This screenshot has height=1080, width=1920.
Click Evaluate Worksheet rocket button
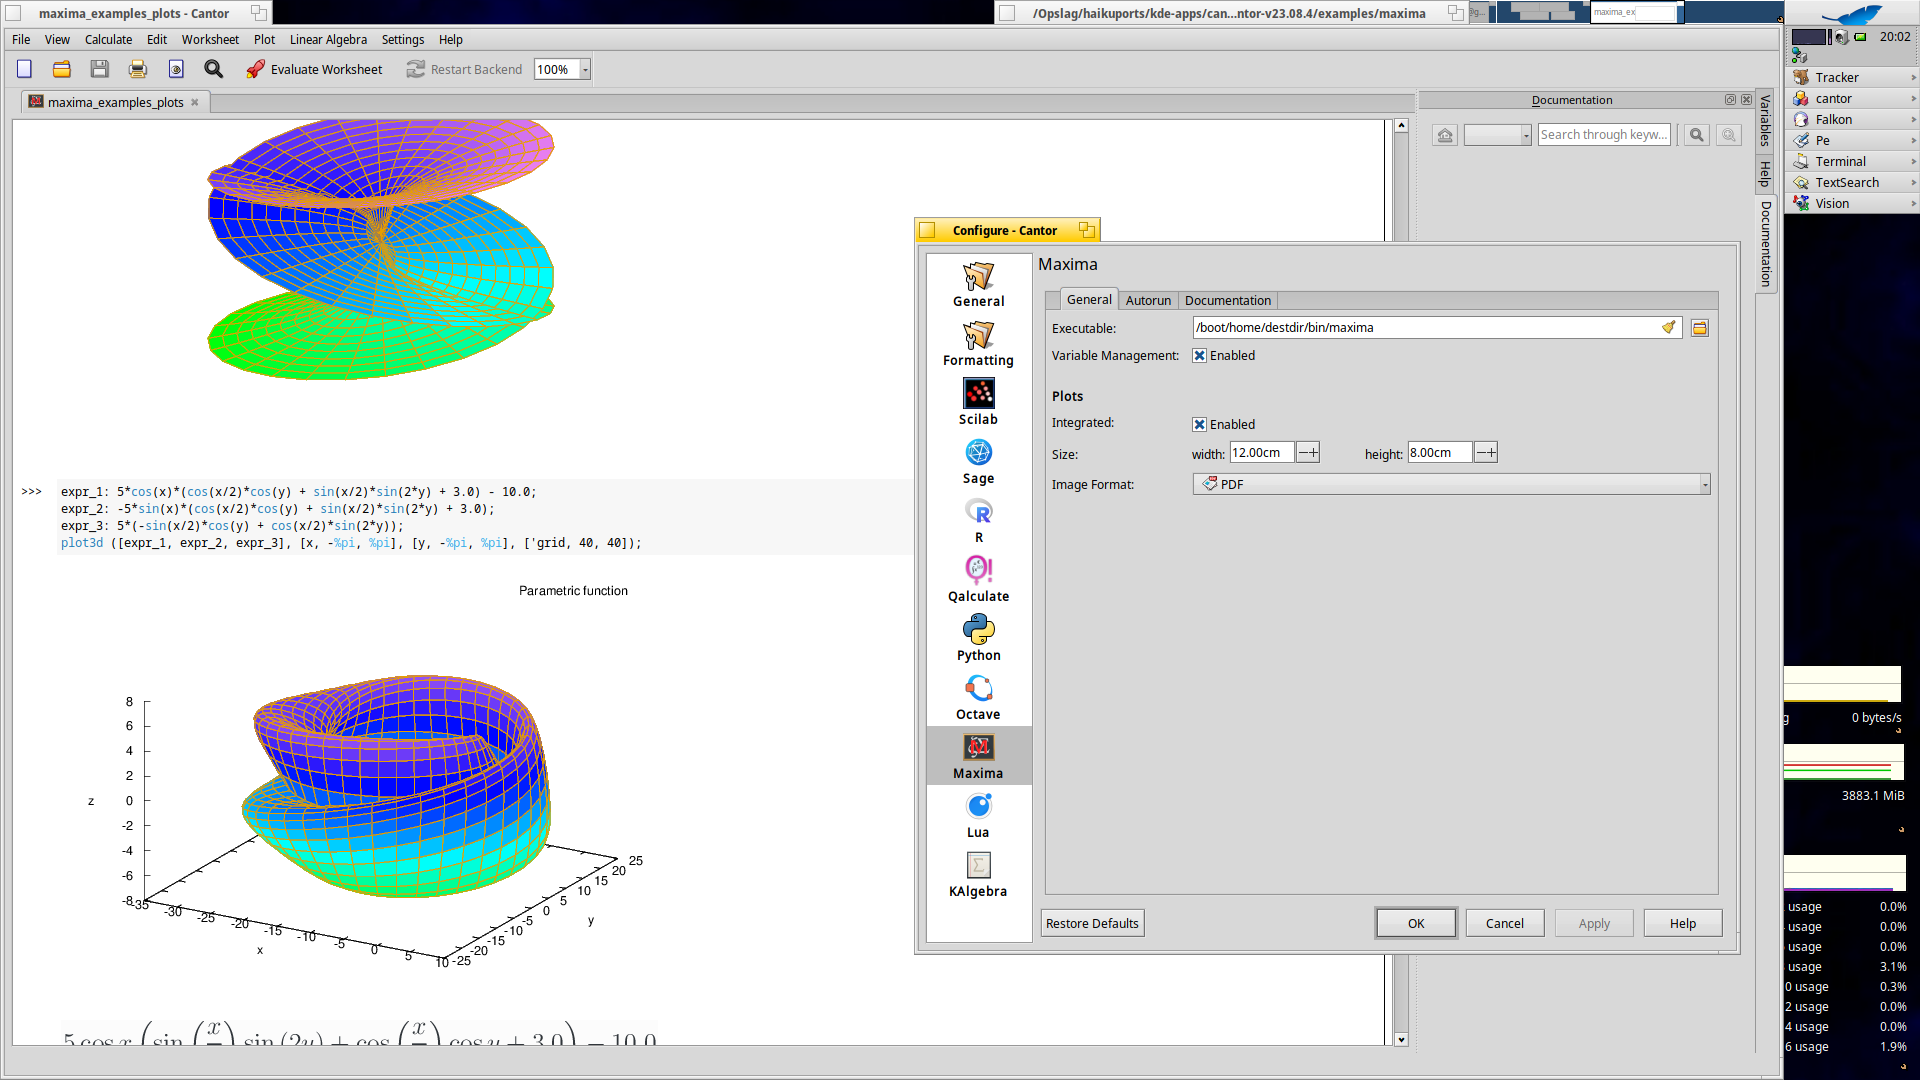pos(314,69)
